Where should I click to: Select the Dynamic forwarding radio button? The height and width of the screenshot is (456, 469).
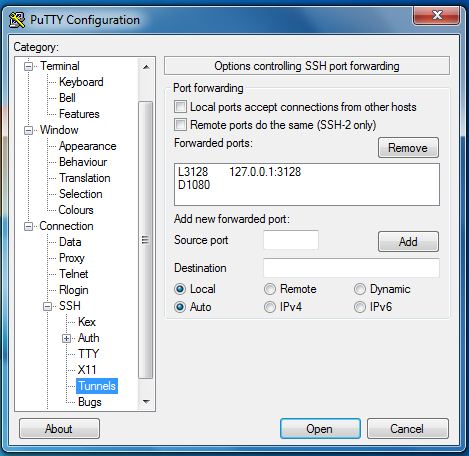(x=360, y=289)
